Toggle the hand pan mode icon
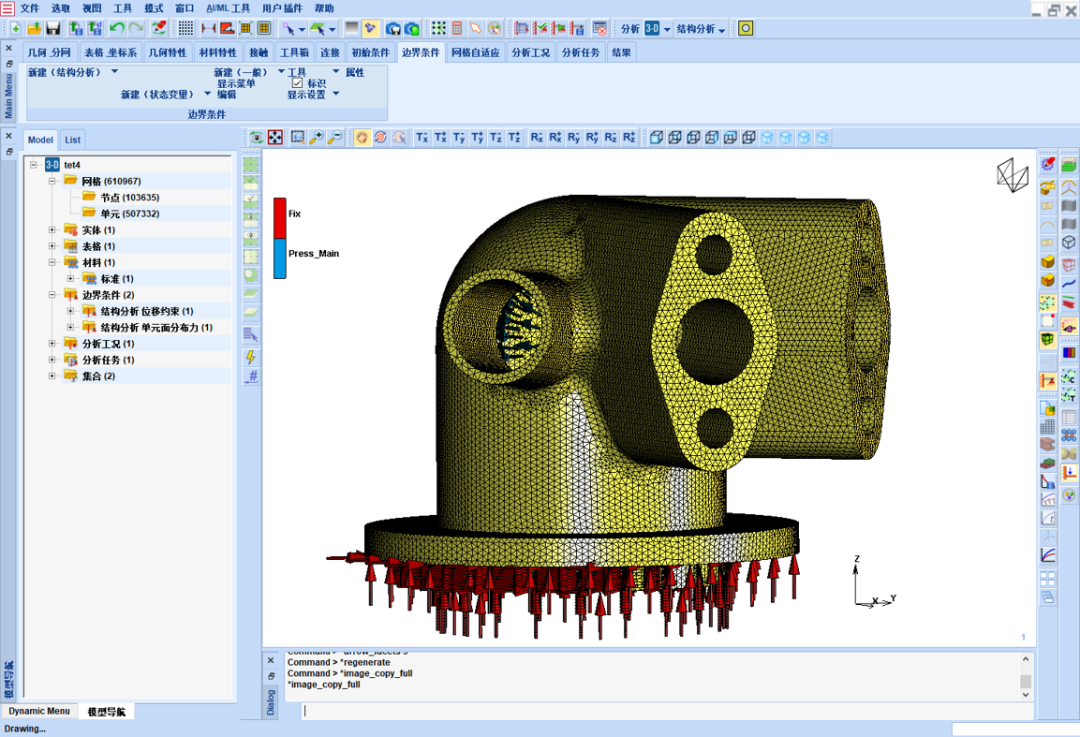Screen dimensions: 1080x737 pyautogui.click(x=362, y=137)
